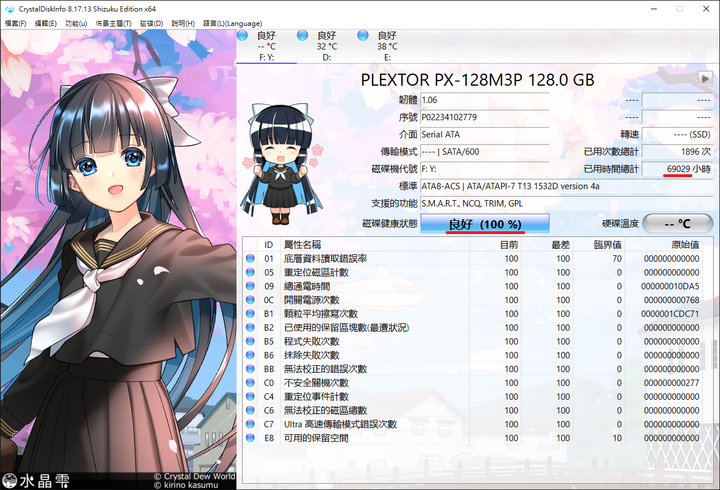
Task: Click the transfer mode field SATA/600
Action: [x=484, y=152]
